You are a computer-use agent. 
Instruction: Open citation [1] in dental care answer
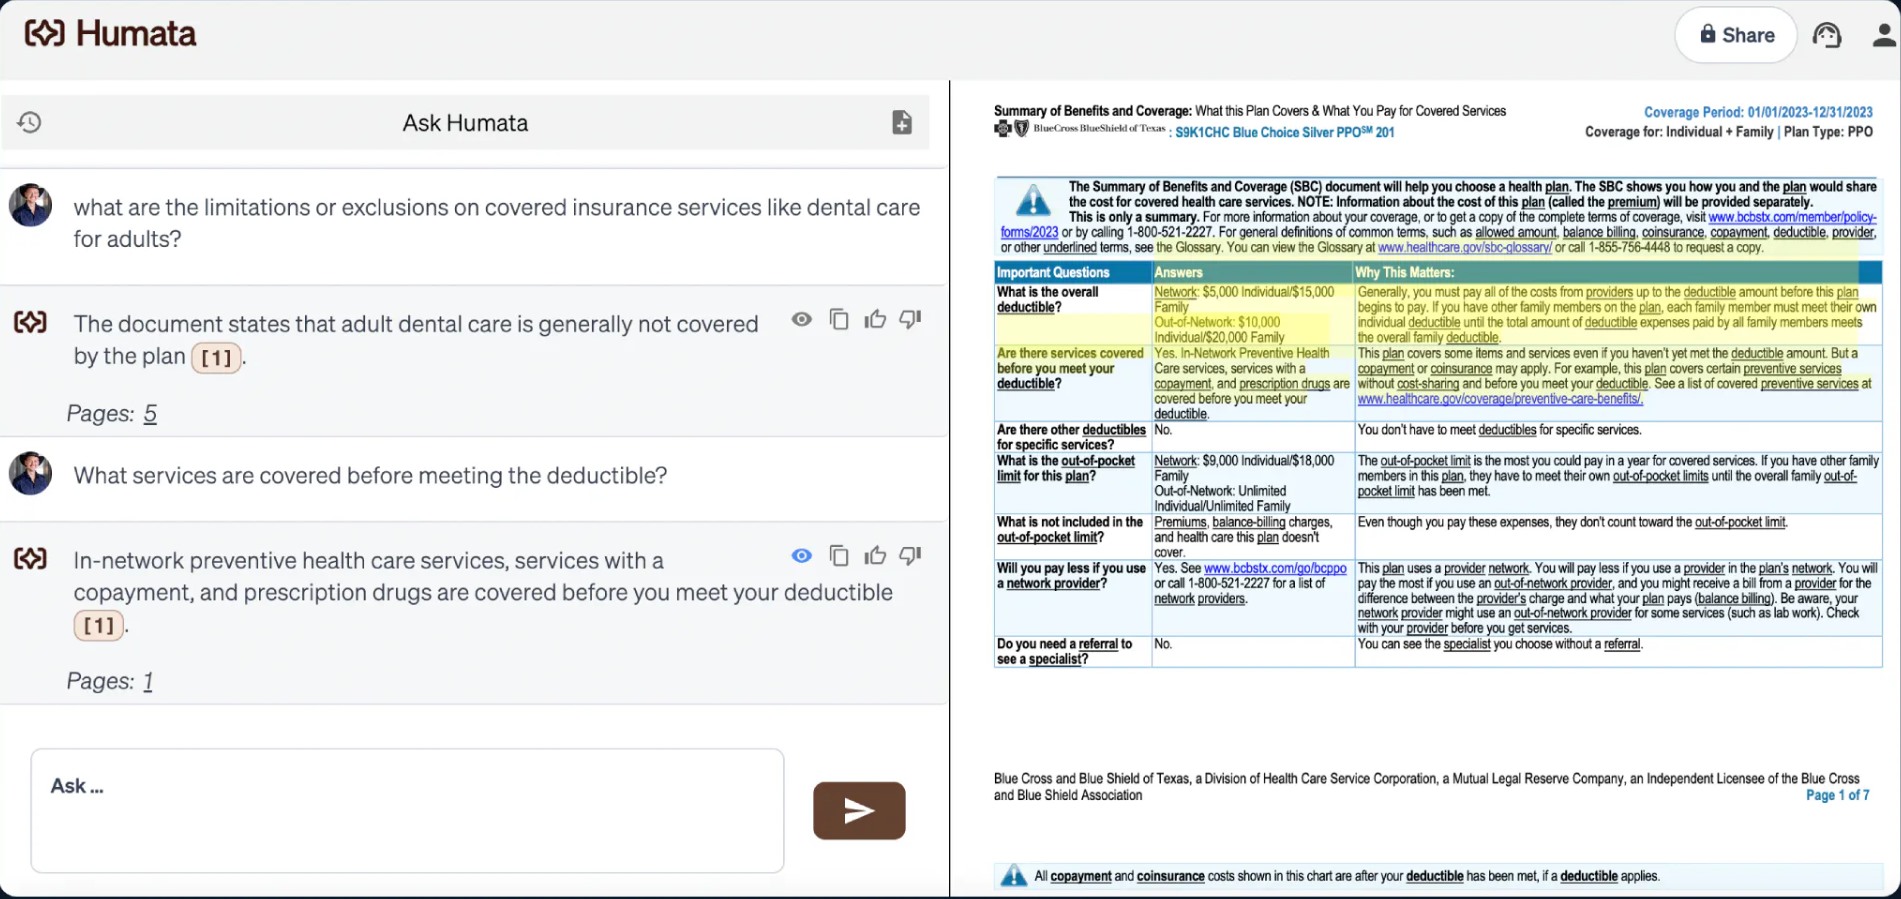pos(216,358)
